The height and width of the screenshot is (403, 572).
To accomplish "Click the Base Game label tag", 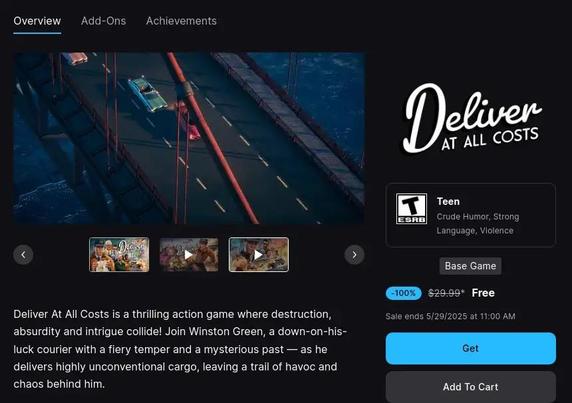I will pos(471,266).
